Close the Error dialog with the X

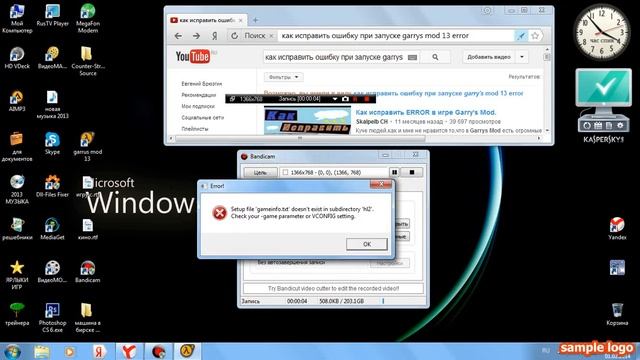381,184
